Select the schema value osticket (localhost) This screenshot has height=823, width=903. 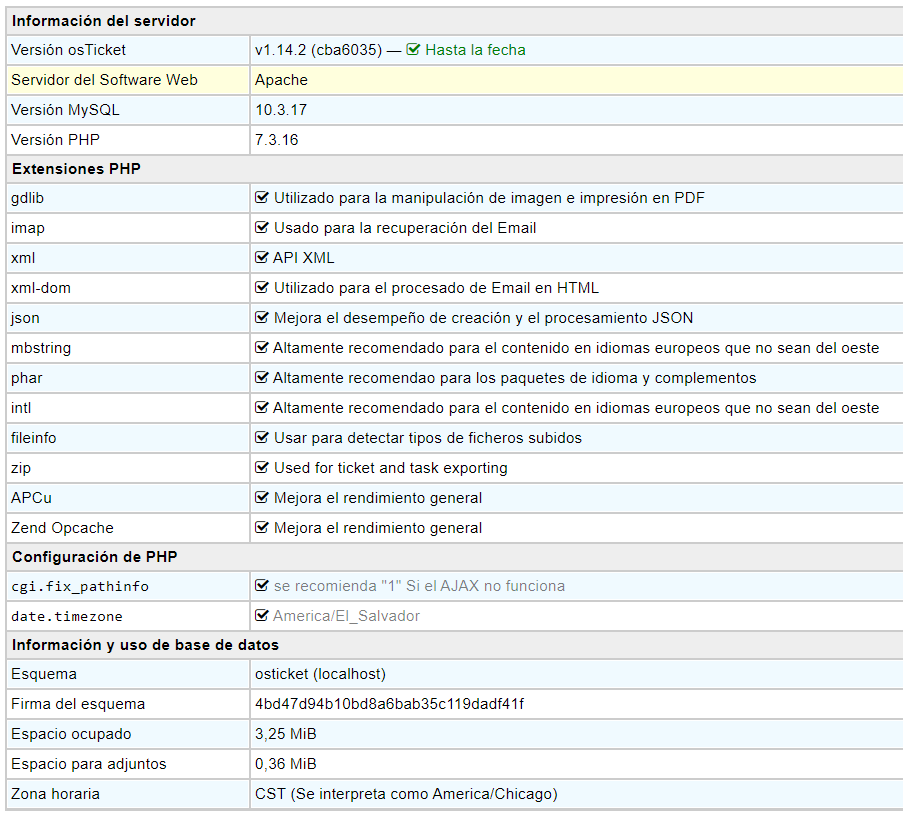coord(320,674)
